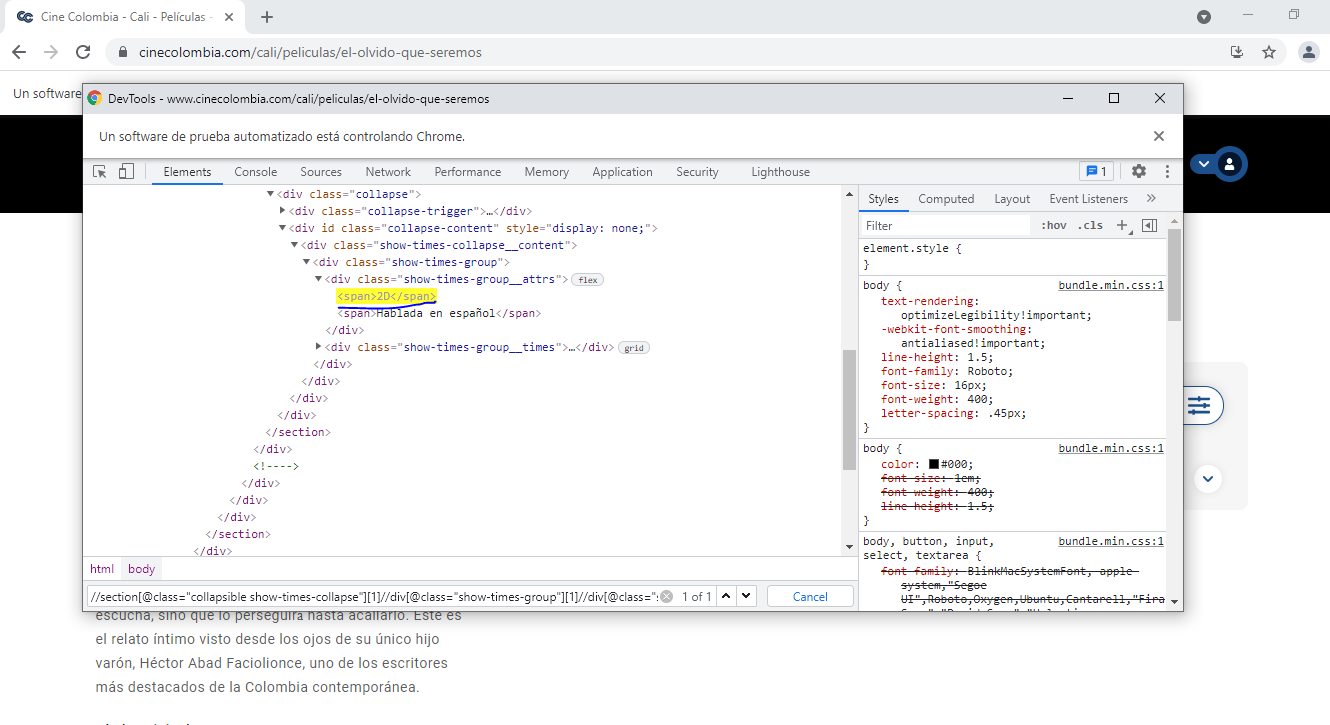1330x725 pixels.
Task: Show more sidebar tabs with double chevron
Action: click(1151, 199)
